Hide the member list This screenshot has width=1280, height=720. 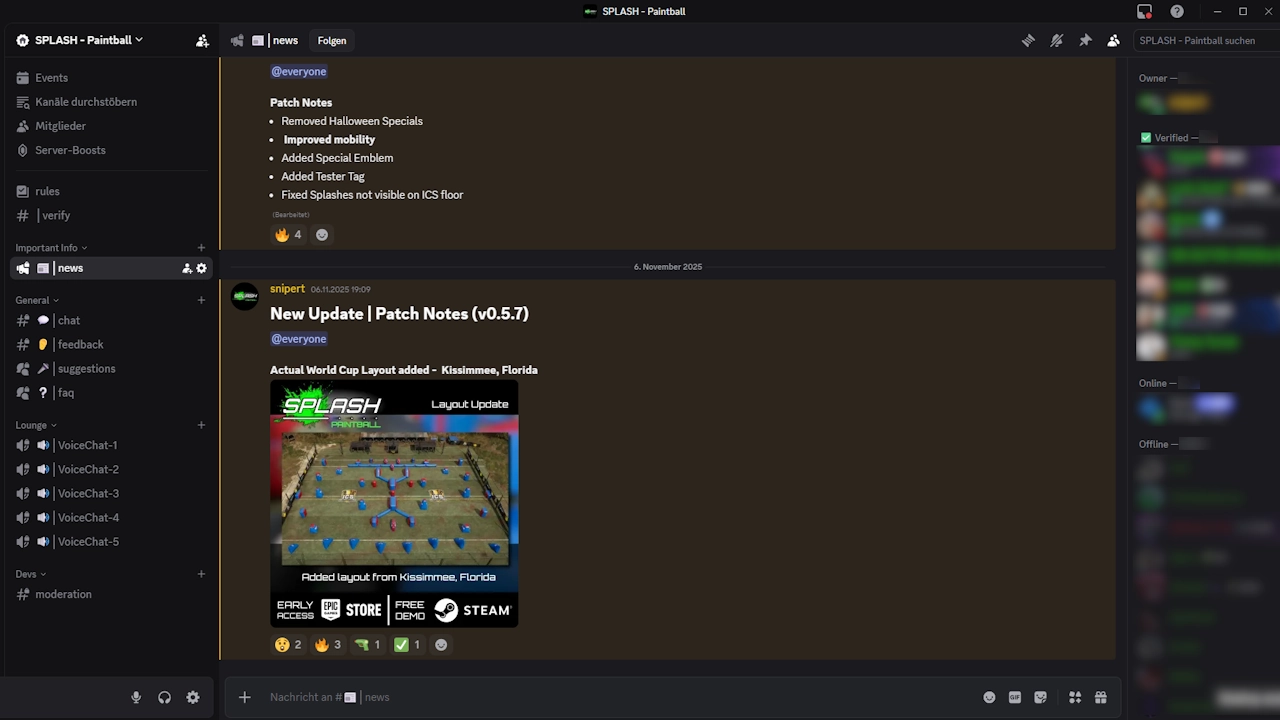(x=1114, y=40)
